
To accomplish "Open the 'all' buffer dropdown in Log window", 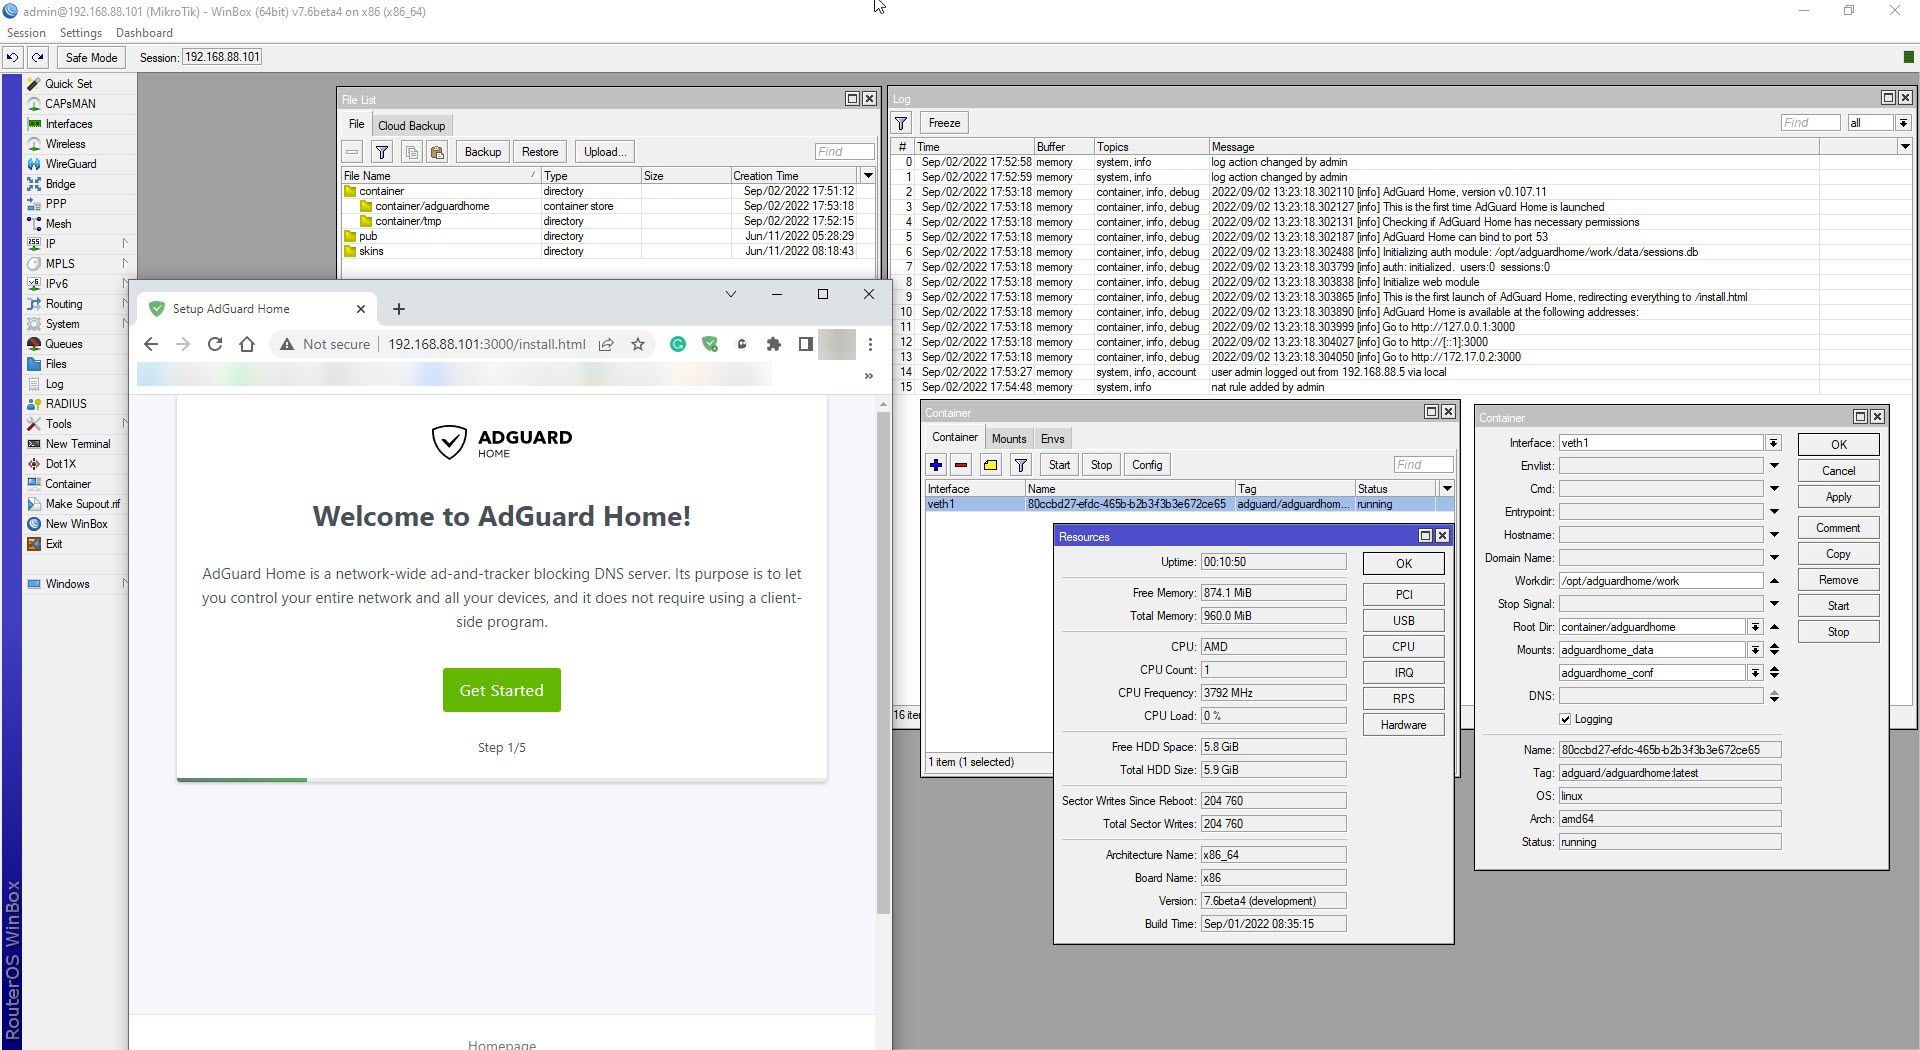I will (x=1903, y=123).
